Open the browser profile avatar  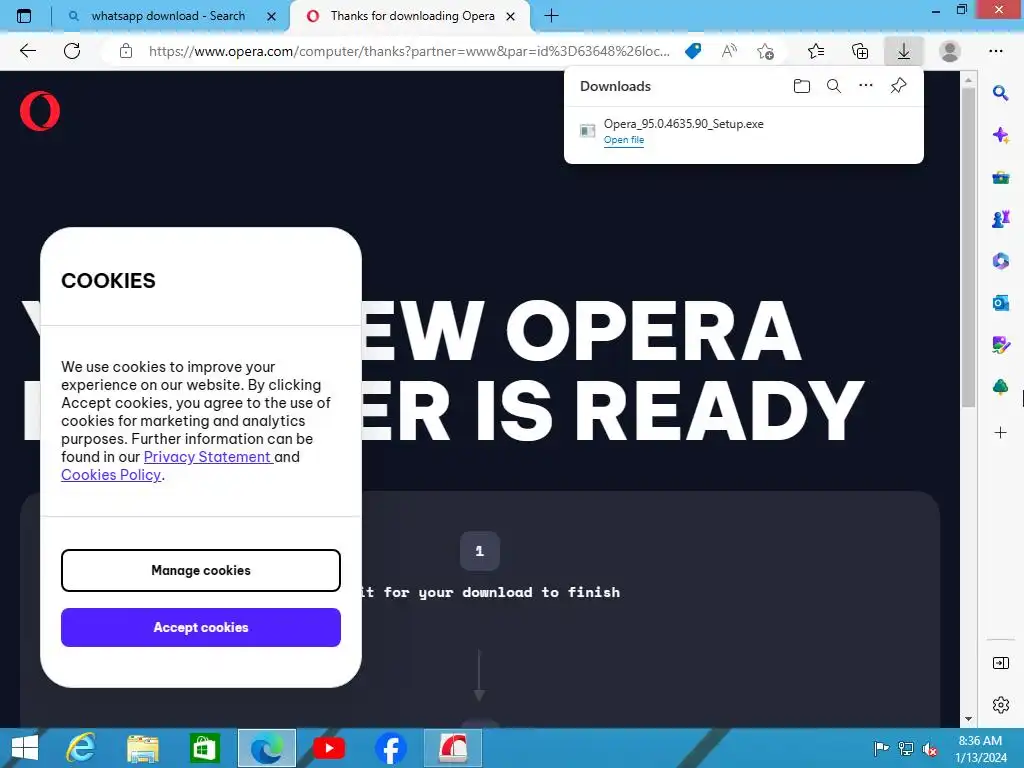(x=950, y=51)
